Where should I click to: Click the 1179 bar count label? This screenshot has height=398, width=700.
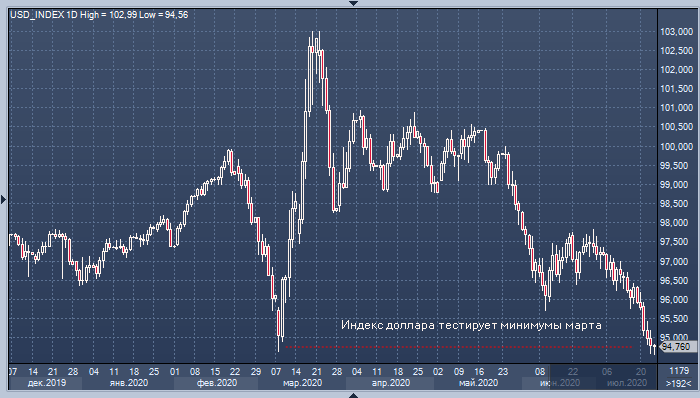point(679,371)
